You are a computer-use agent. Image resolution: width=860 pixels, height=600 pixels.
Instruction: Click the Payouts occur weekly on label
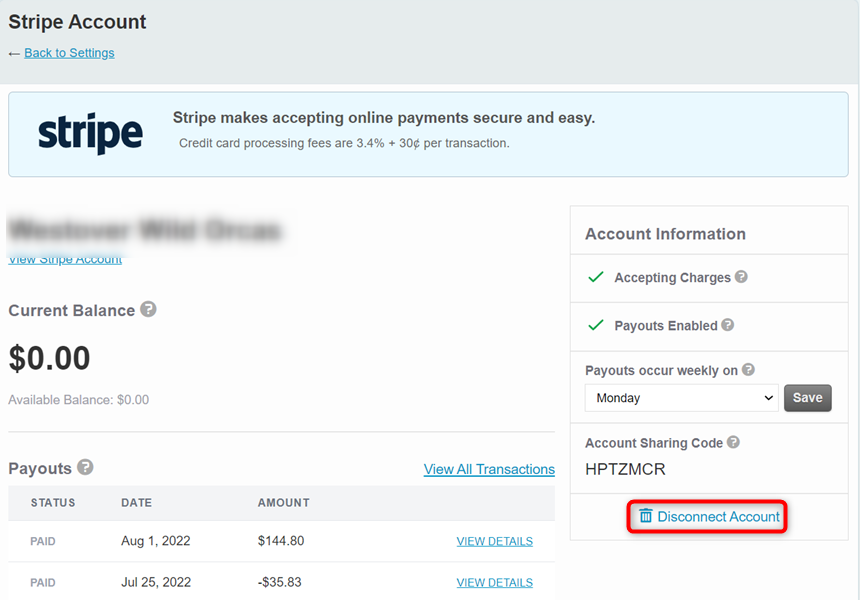tap(661, 371)
